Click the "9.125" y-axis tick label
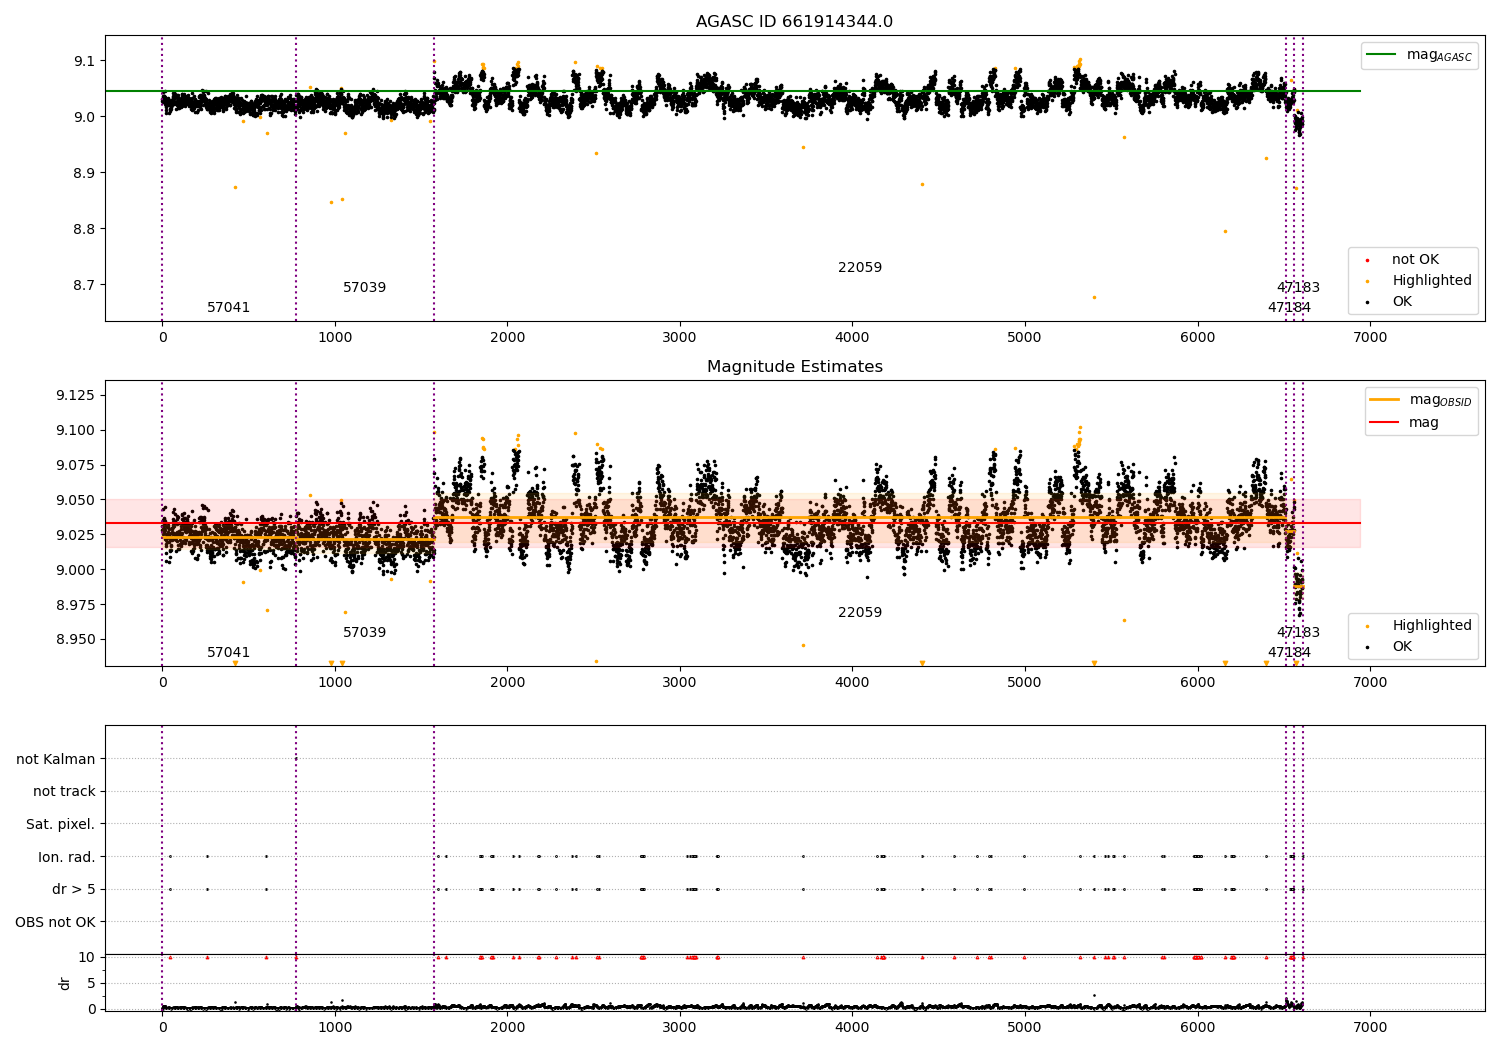The height and width of the screenshot is (1050, 1500). (76, 396)
